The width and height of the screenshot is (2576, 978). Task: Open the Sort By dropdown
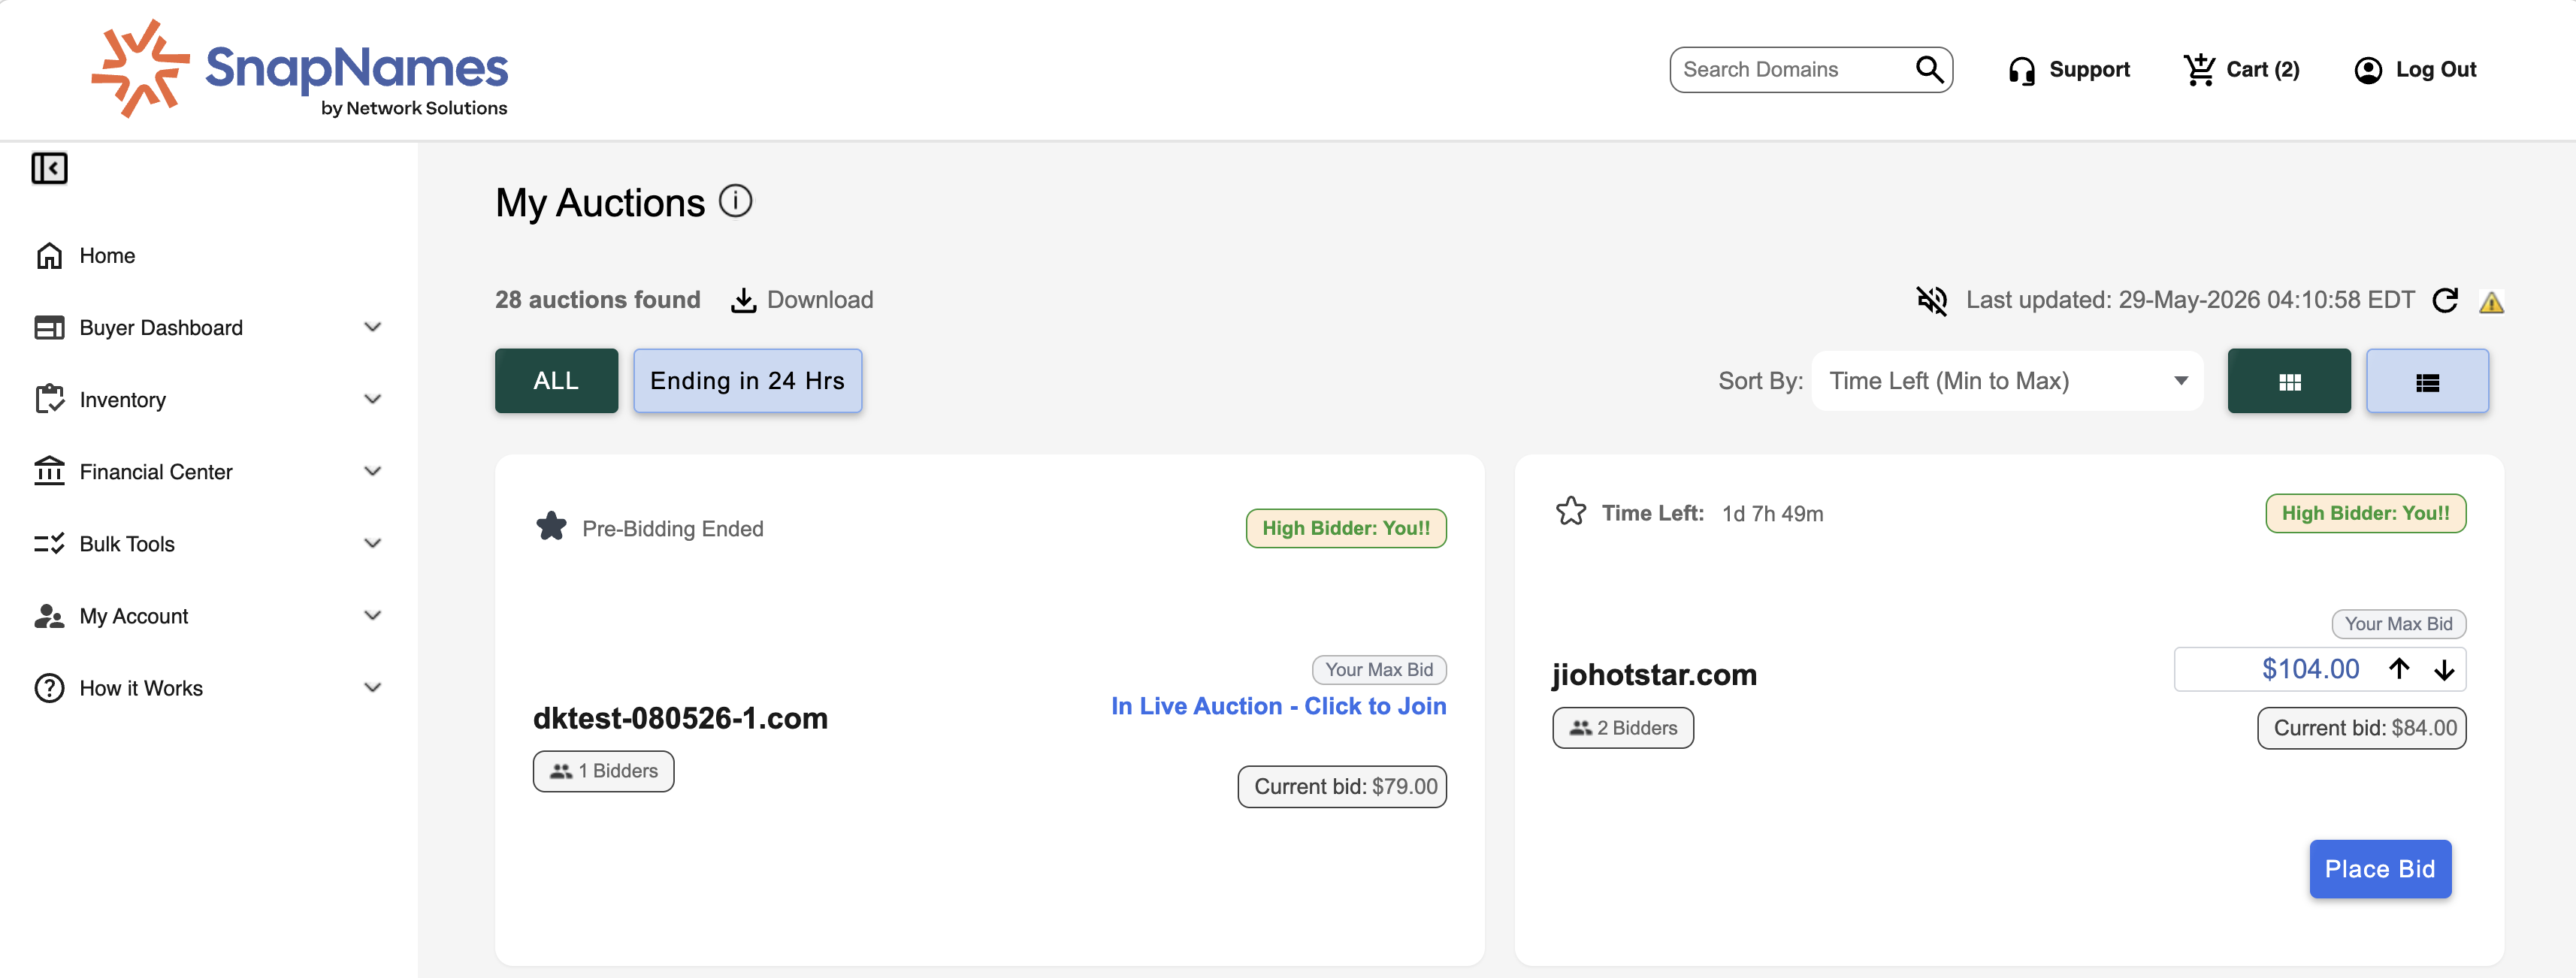pyautogui.click(x=2007, y=381)
